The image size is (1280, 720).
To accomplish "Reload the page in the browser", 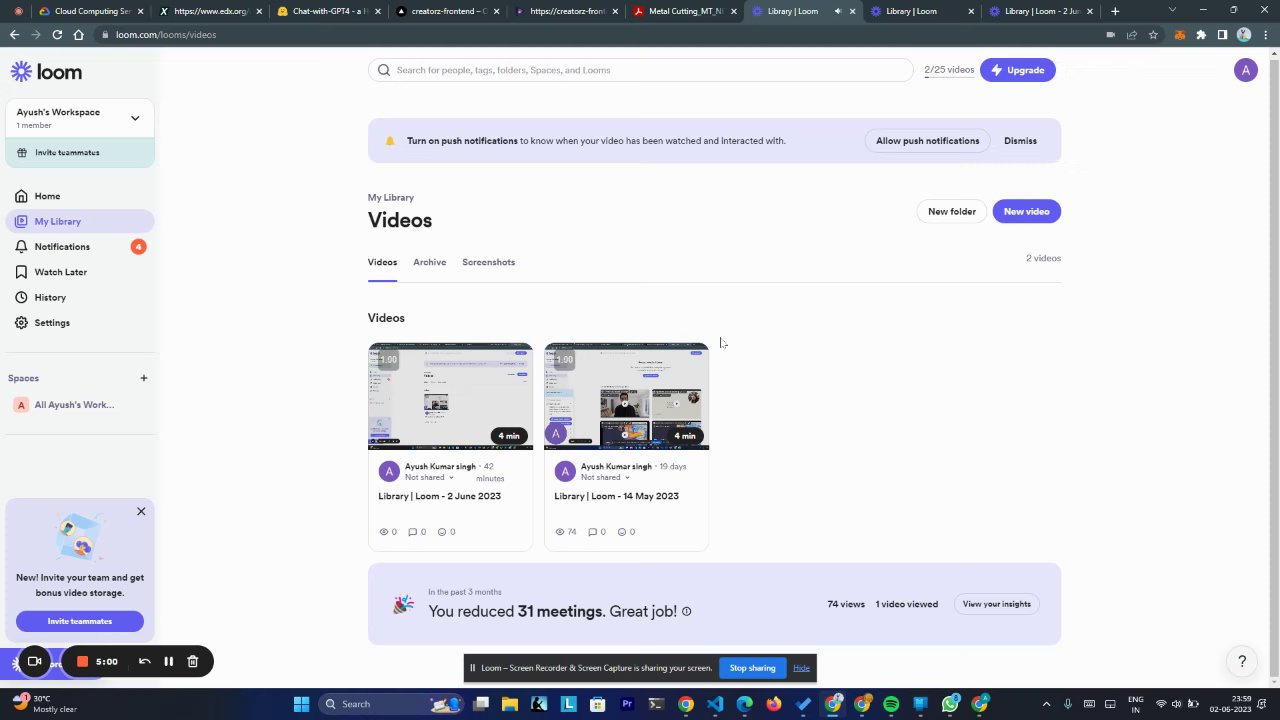I will tap(57, 34).
